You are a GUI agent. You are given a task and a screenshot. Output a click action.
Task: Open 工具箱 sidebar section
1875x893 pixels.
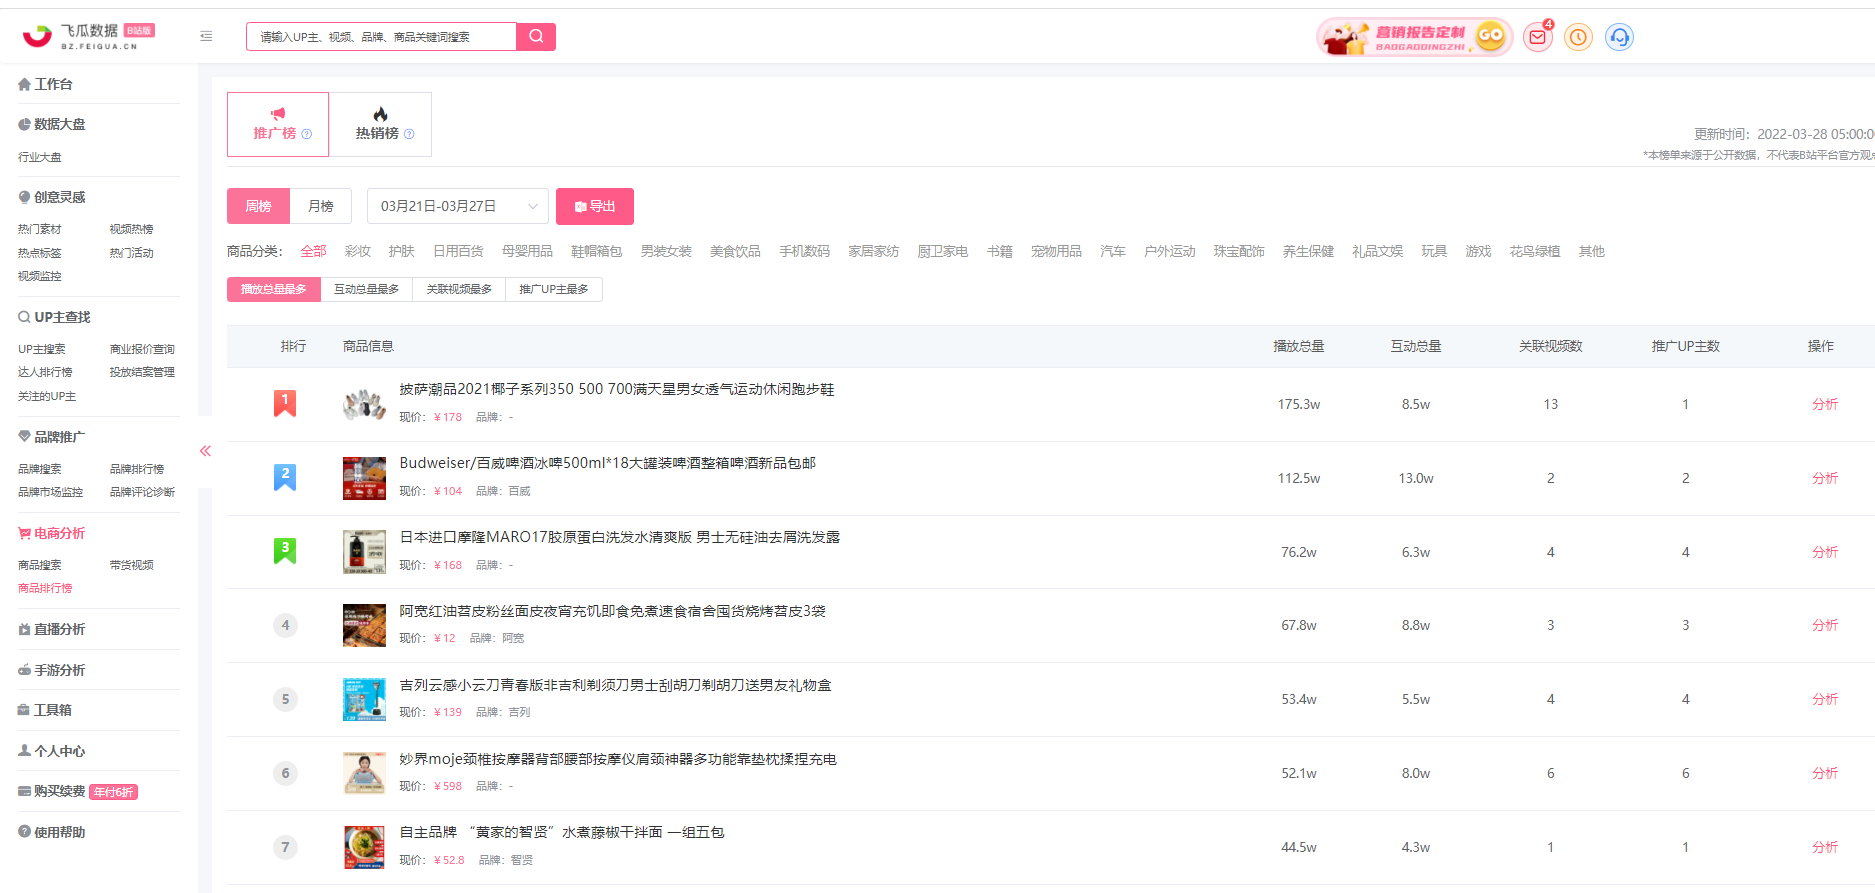46,710
